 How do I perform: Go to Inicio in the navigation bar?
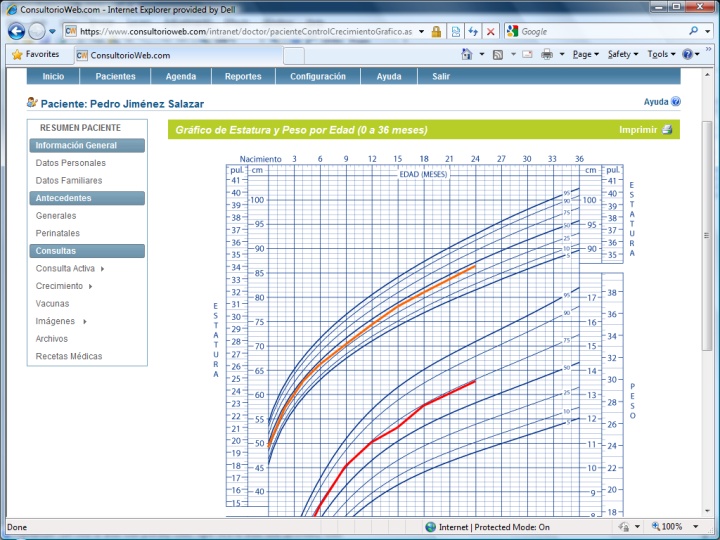click(x=53, y=76)
